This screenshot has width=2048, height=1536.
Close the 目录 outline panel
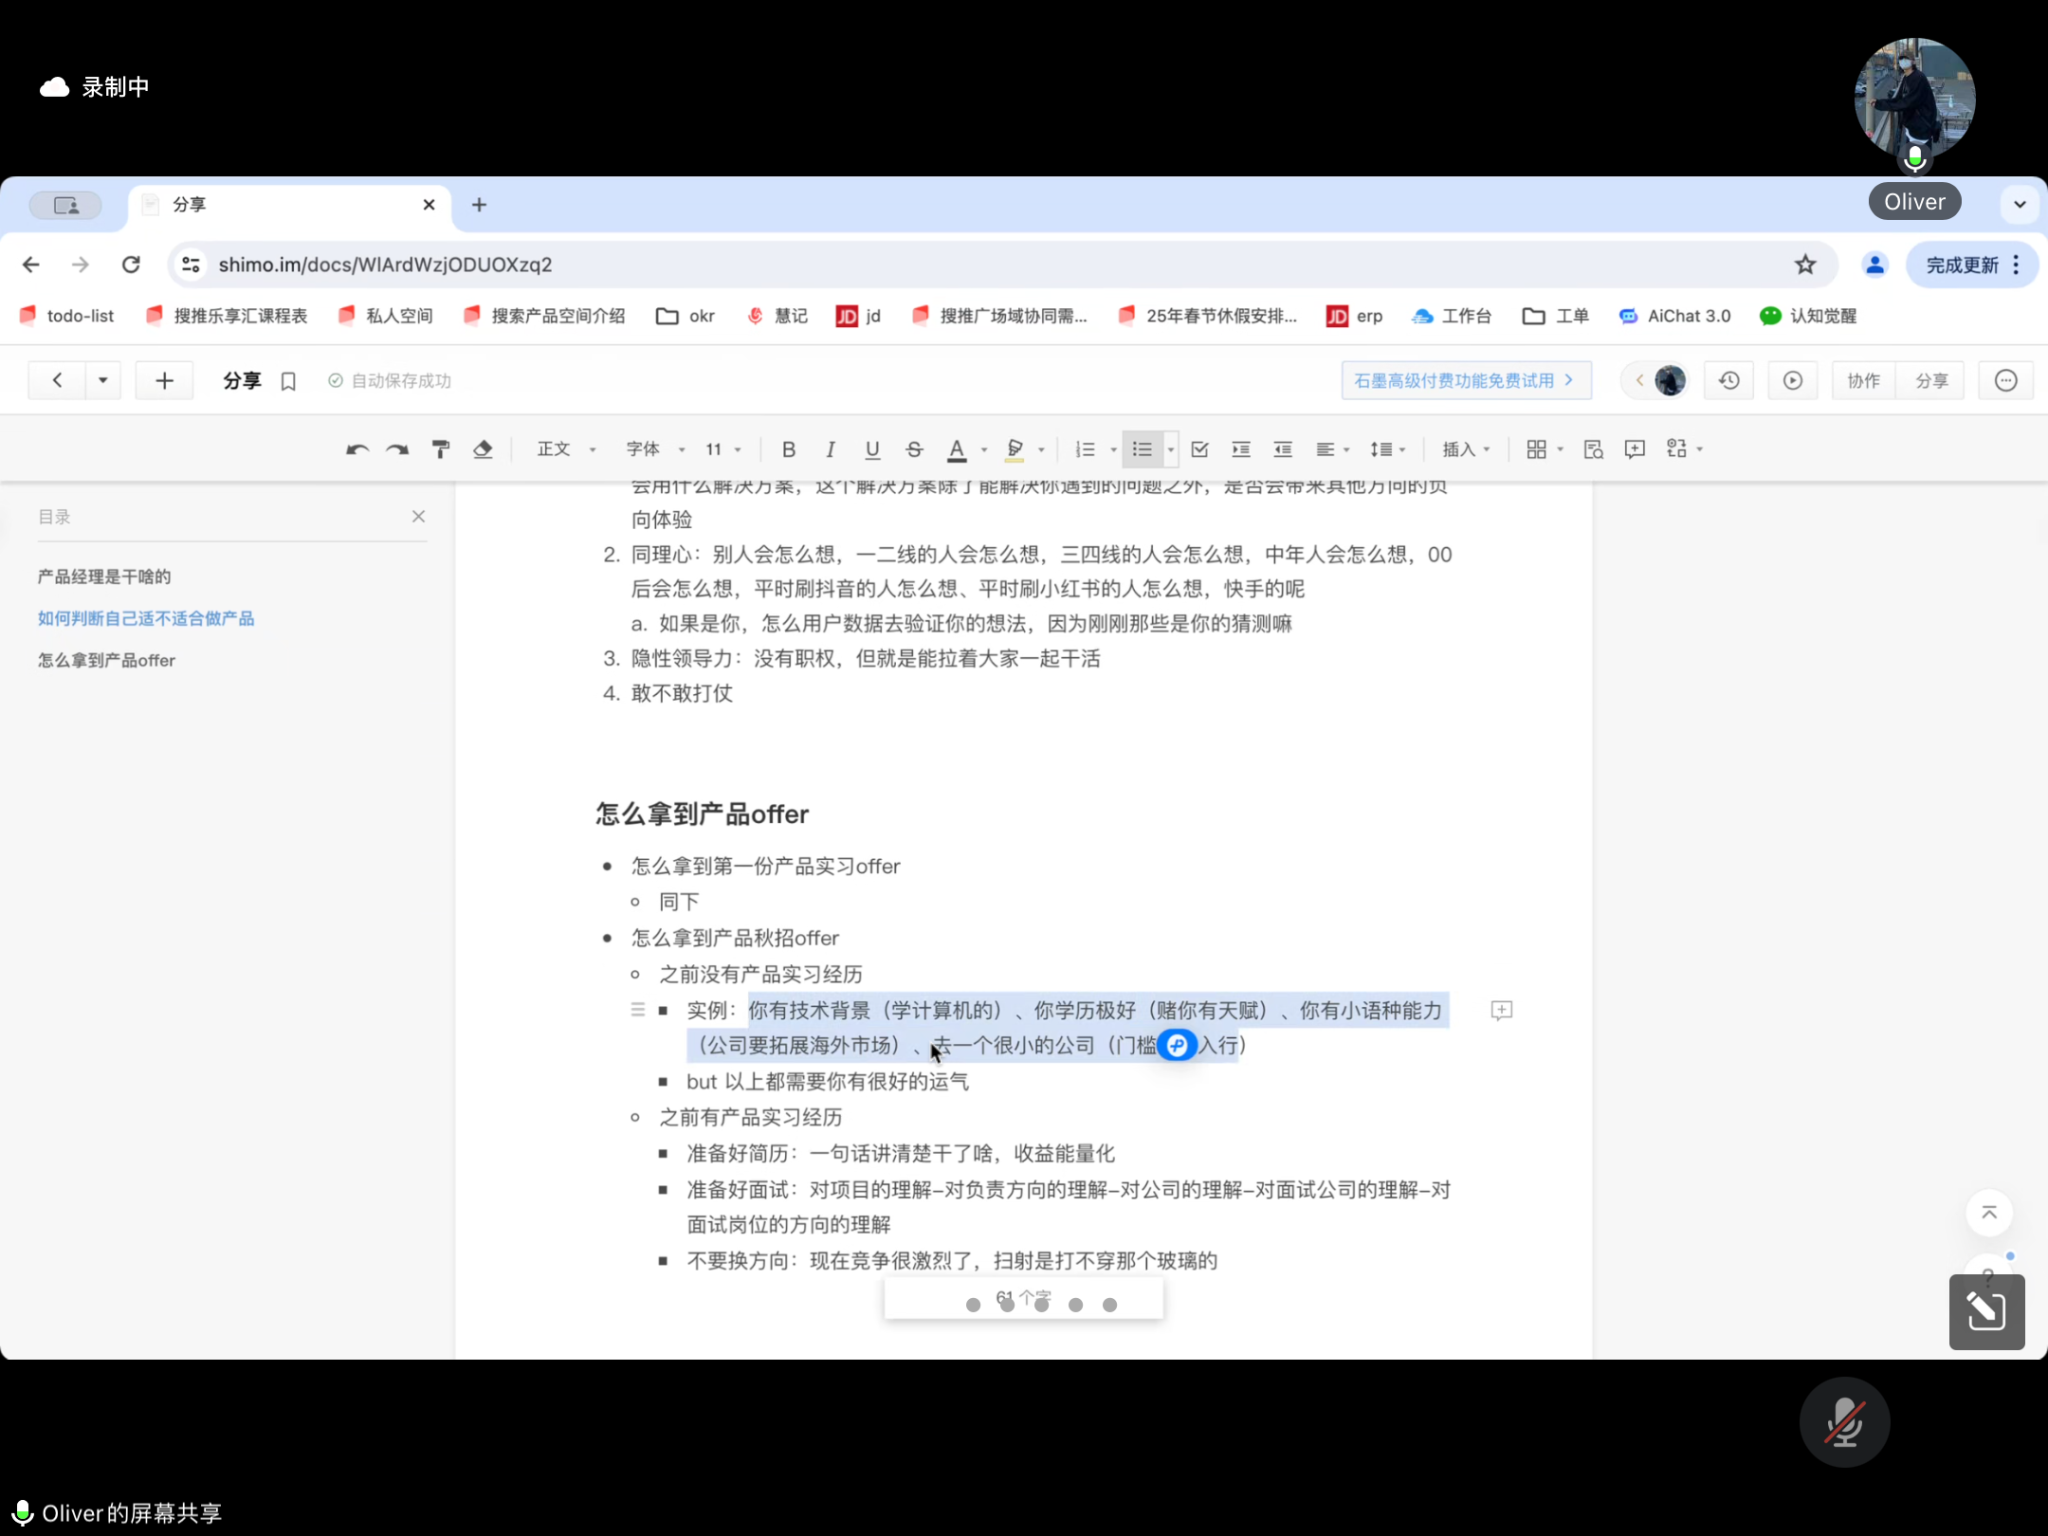tap(418, 516)
